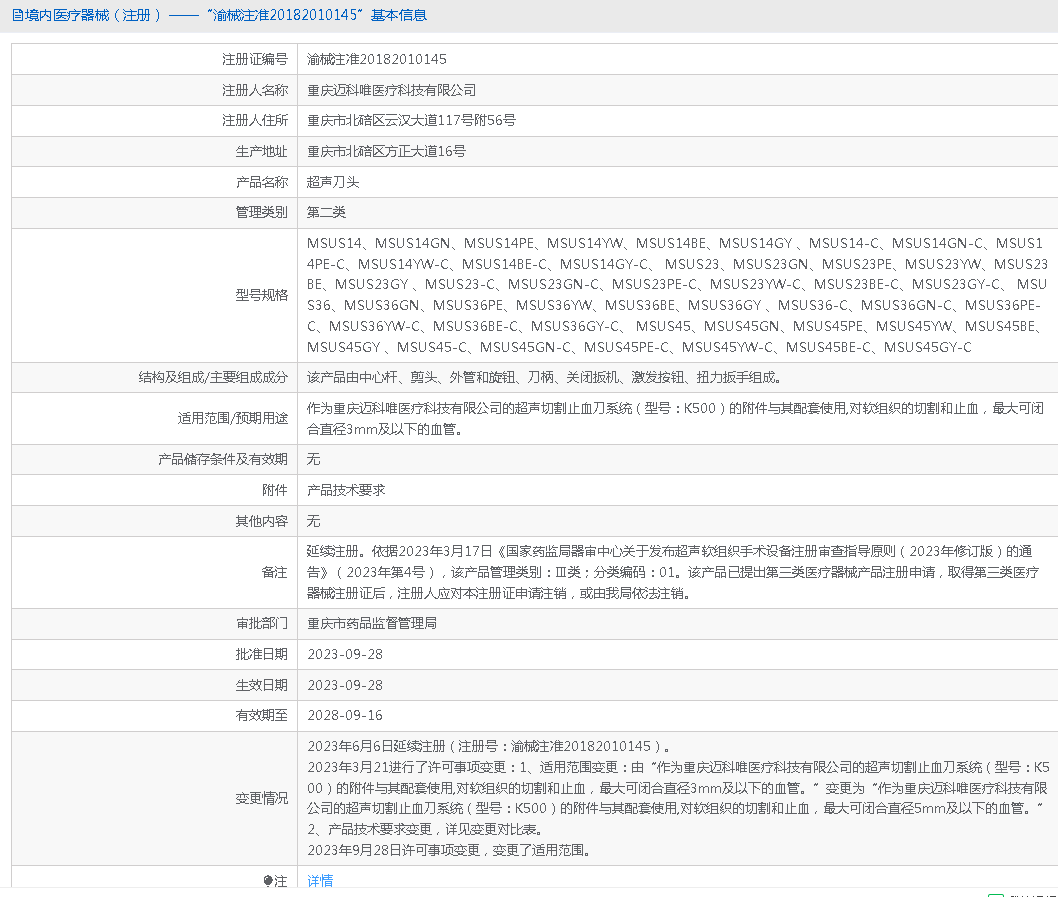
Task: Click the 变更情况 row label
Action: tap(261, 798)
